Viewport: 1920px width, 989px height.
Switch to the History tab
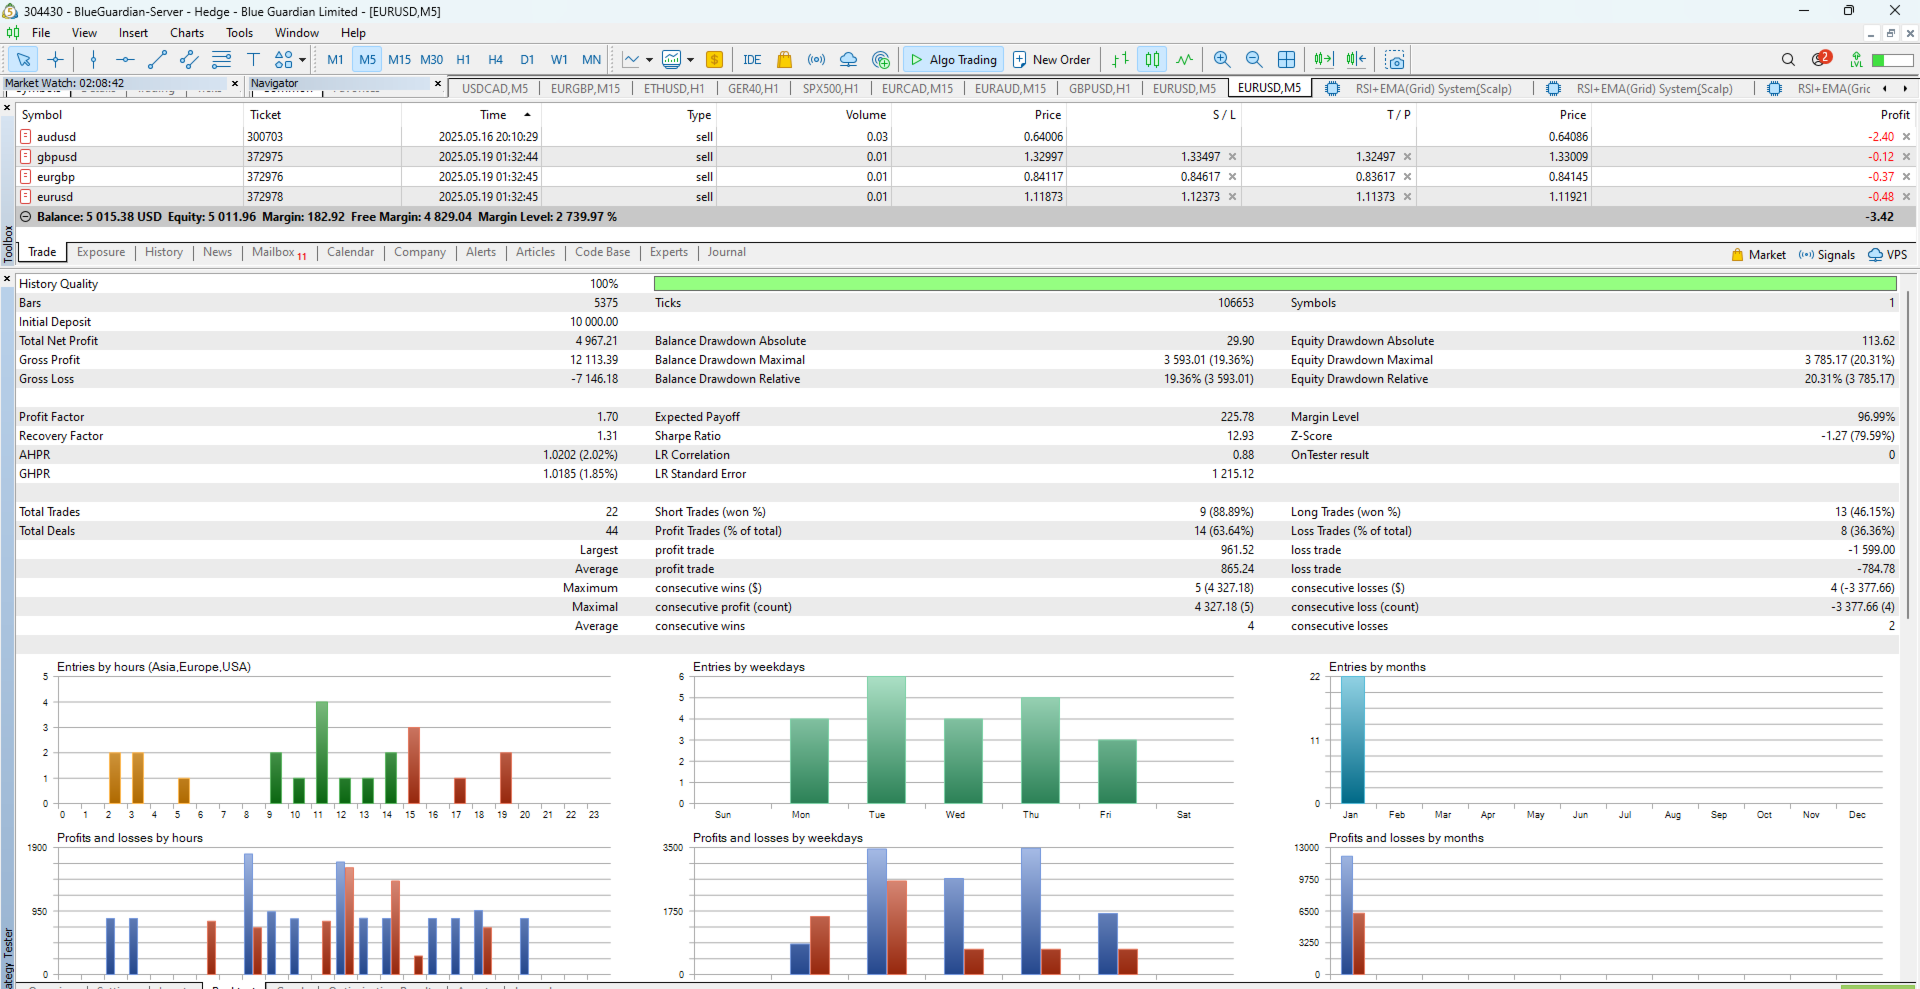pos(164,253)
